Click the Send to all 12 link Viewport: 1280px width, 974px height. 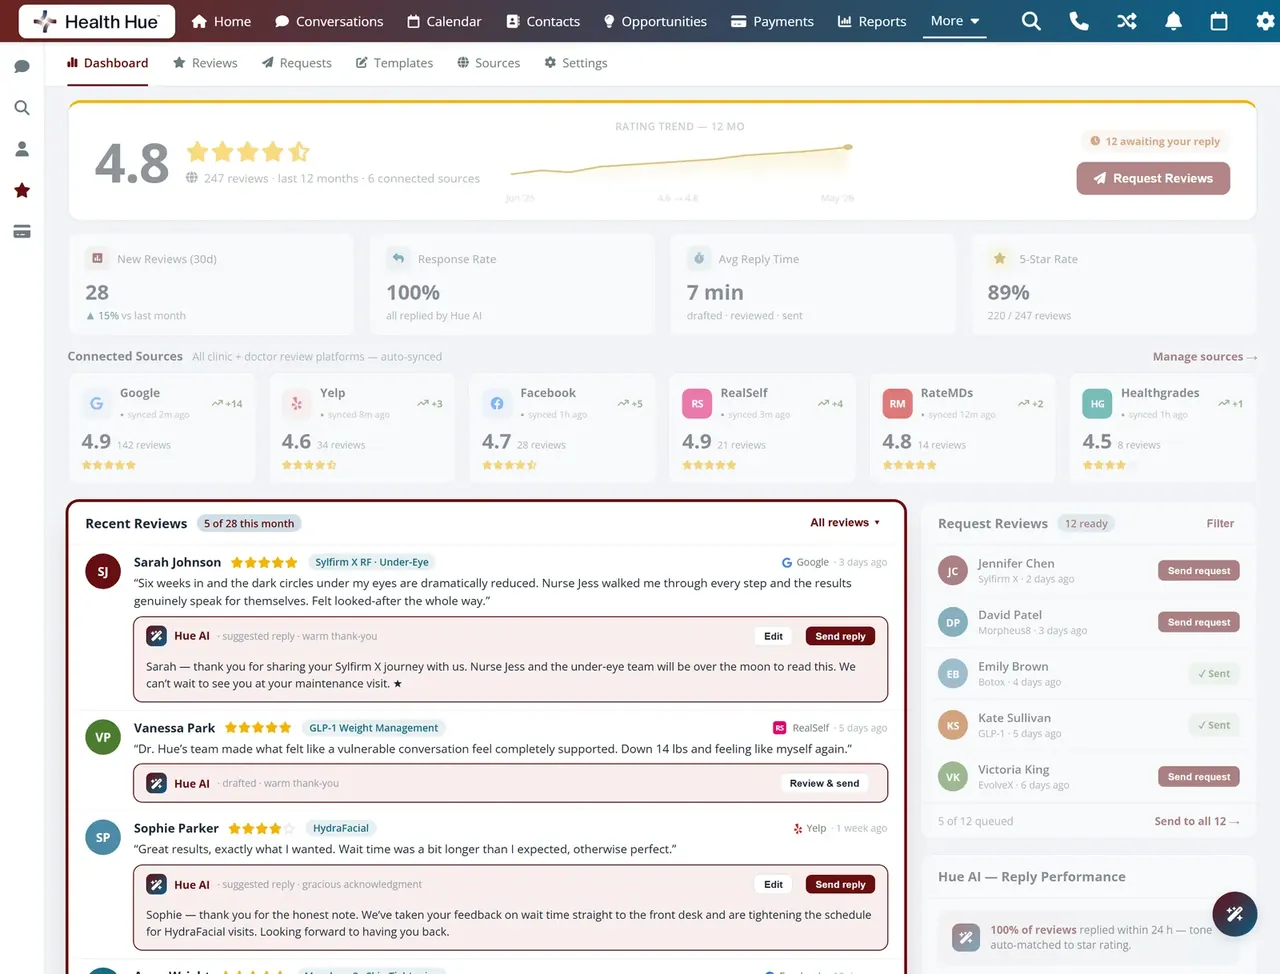pos(1197,821)
